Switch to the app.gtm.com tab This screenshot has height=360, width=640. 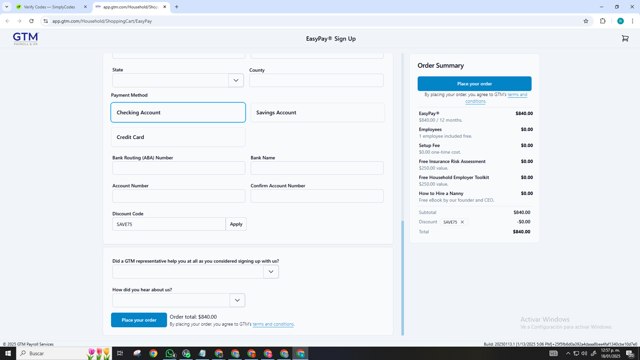130,7
